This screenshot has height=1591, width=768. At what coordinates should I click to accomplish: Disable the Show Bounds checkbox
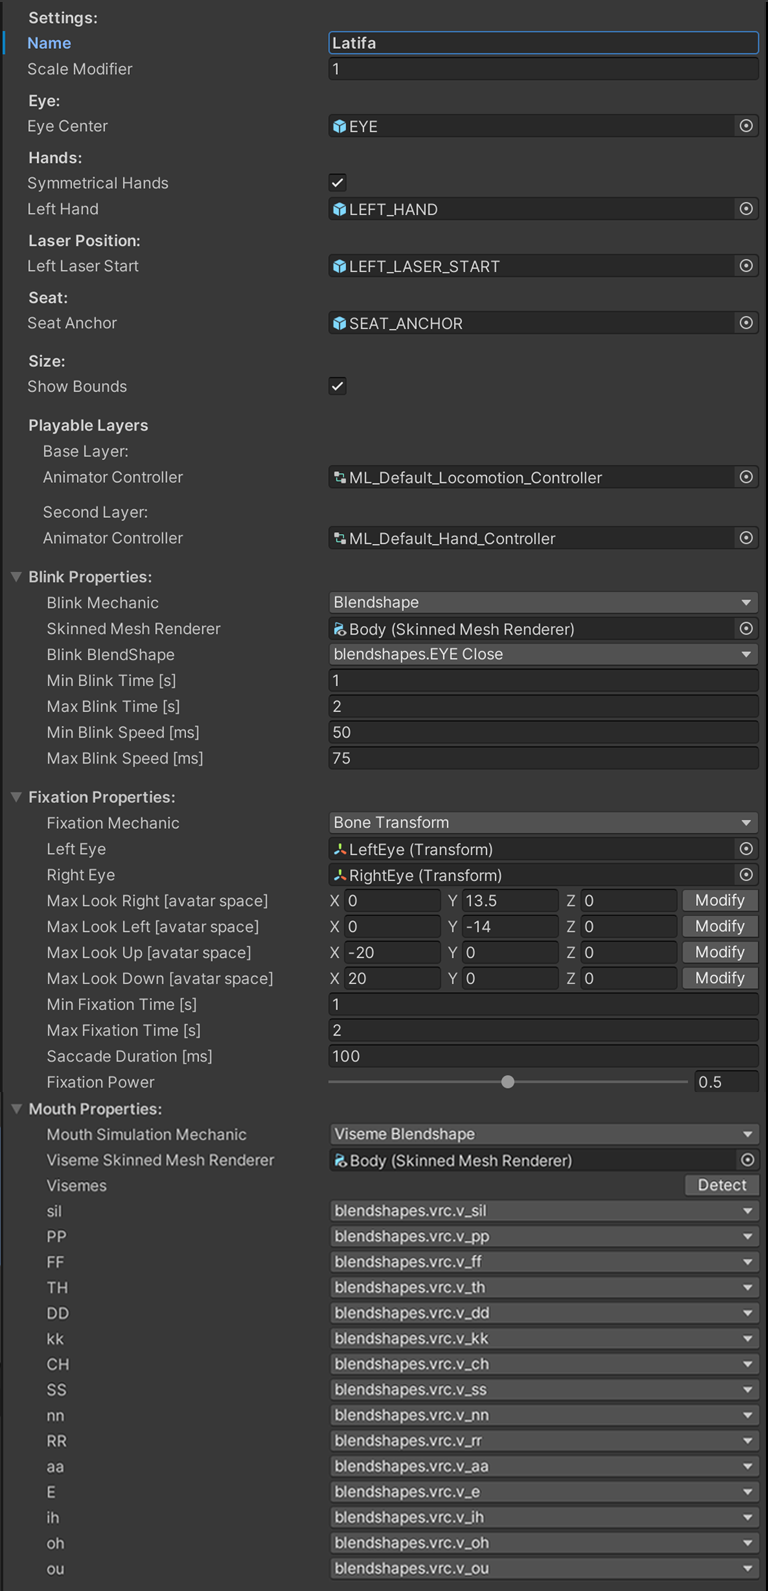tap(338, 386)
